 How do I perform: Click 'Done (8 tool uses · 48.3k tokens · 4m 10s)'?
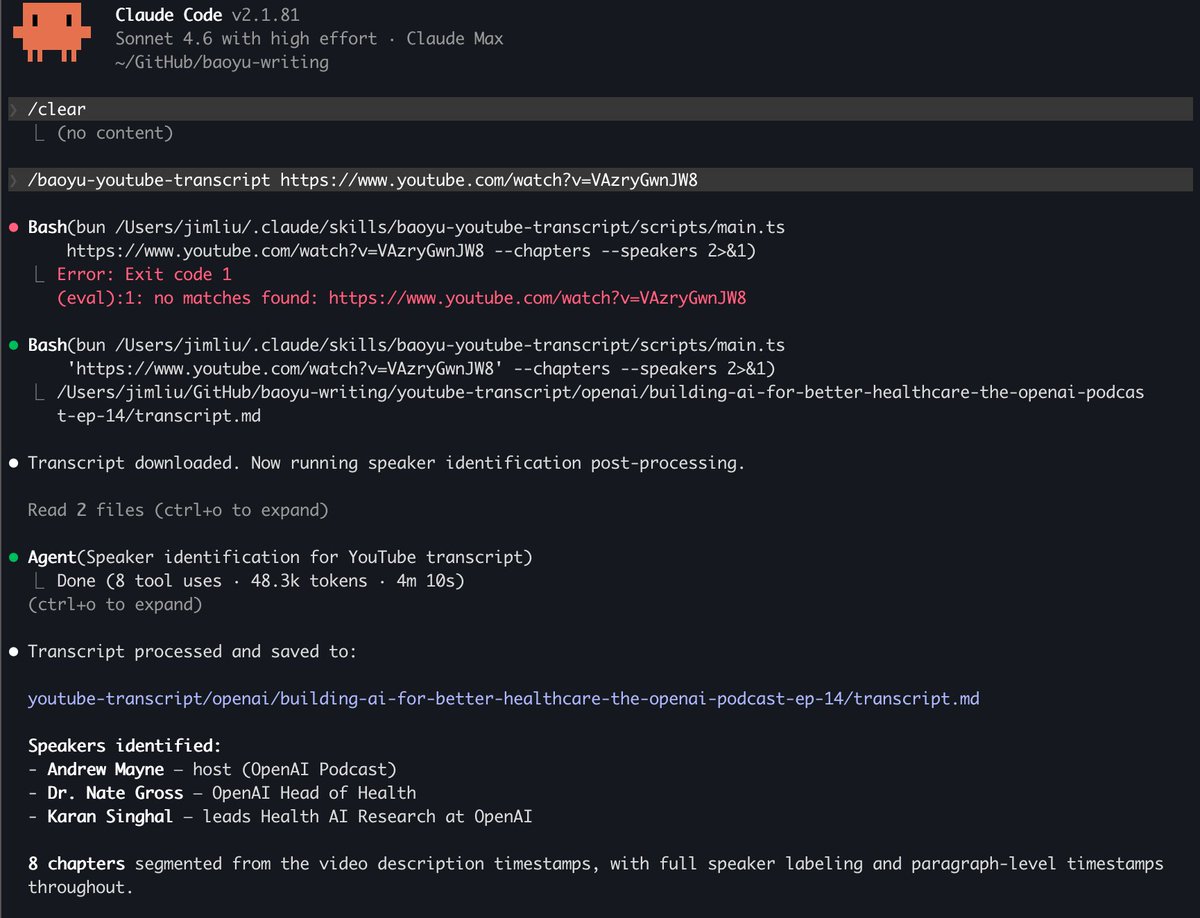click(260, 581)
